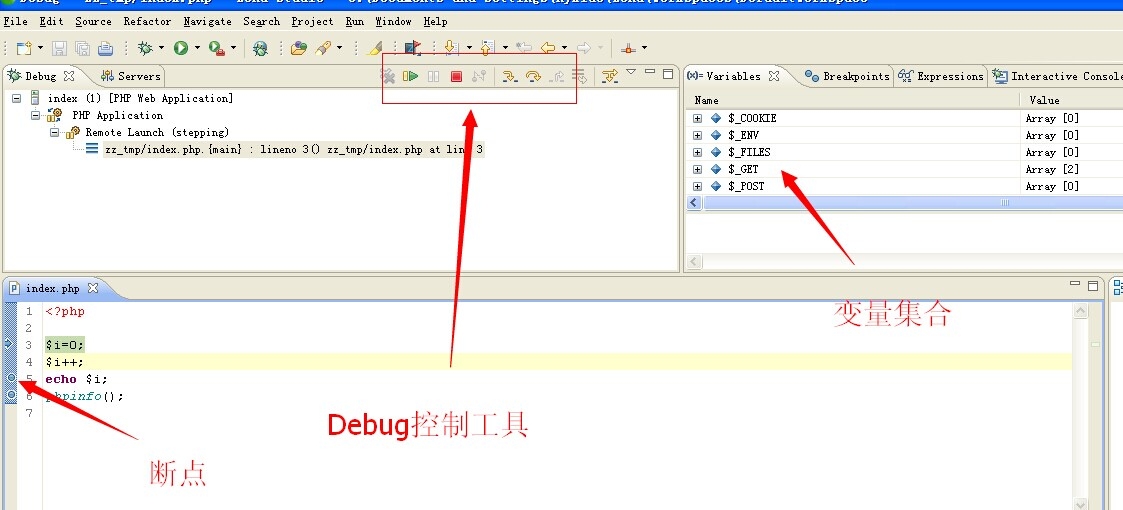The width and height of the screenshot is (1123, 510).
Task: Click the Open Type folder icon
Action: click(299, 48)
